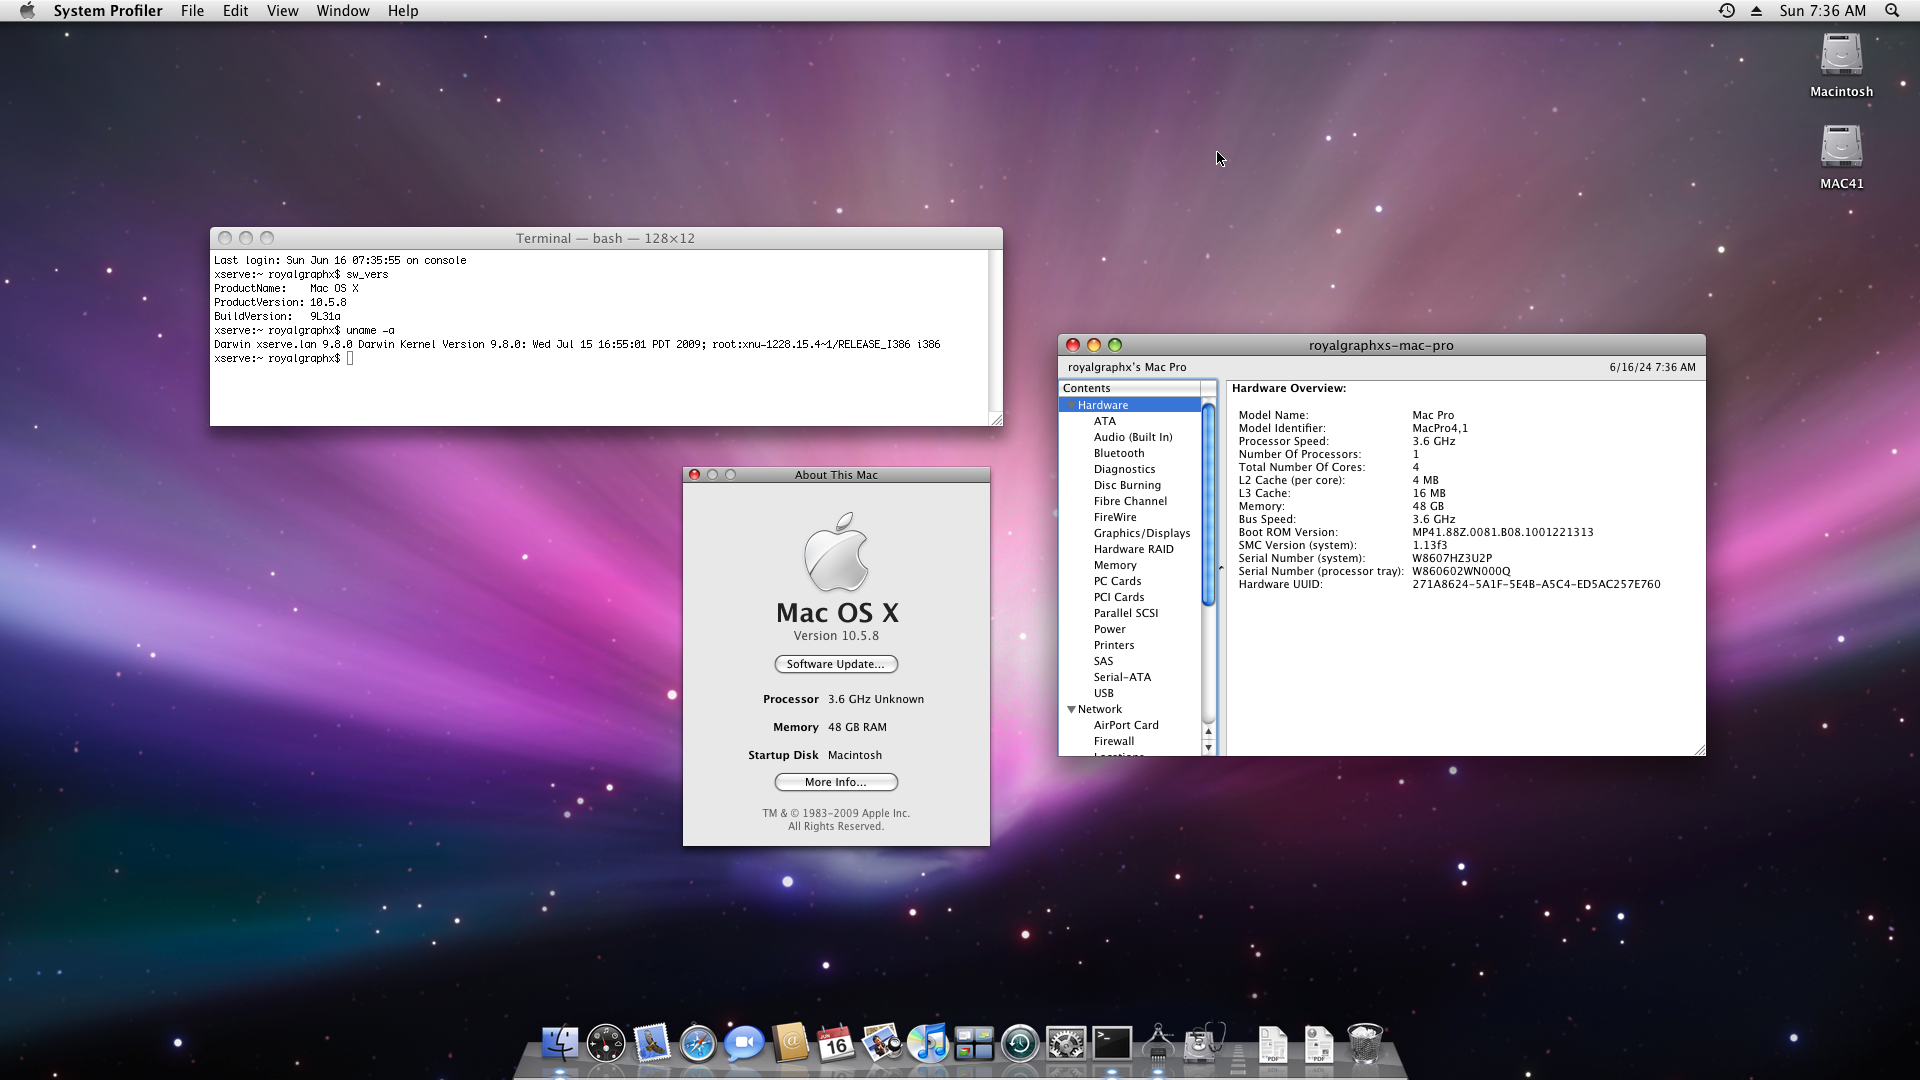The width and height of the screenshot is (1920, 1080).
Task: Select USB in Contents list
Action: point(1103,693)
